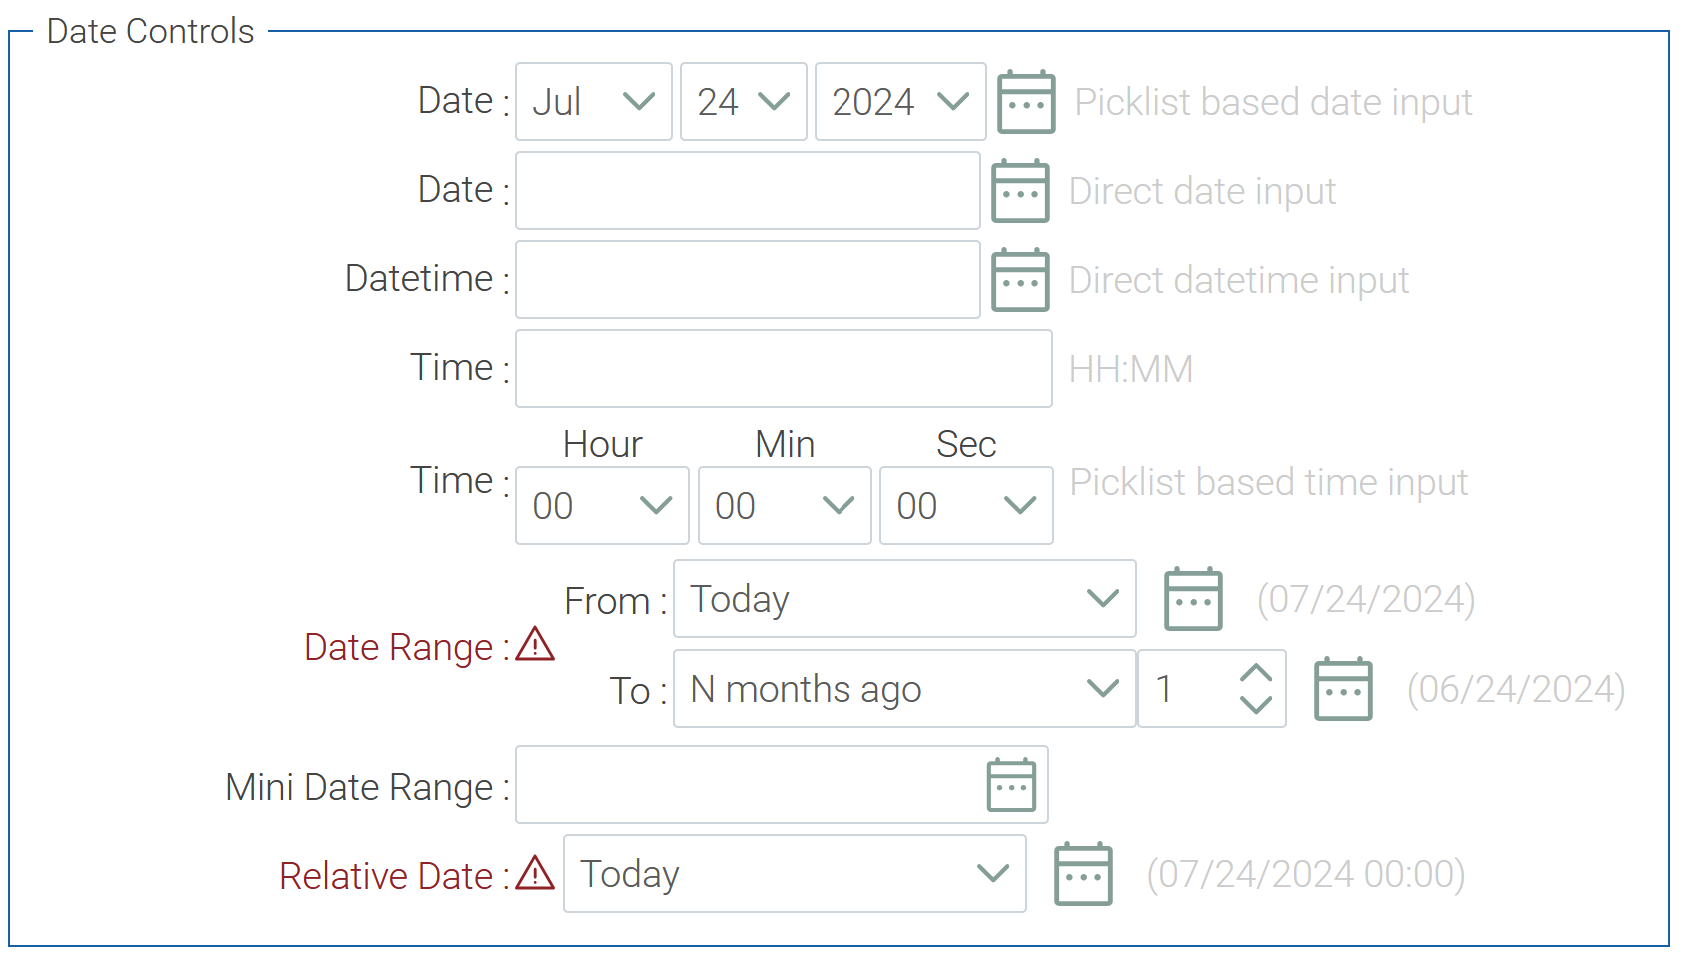Image resolution: width=1690 pixels, height=957 pixels.
Task: Expand the Sec picklist
Action: click(x=966, y=506)
